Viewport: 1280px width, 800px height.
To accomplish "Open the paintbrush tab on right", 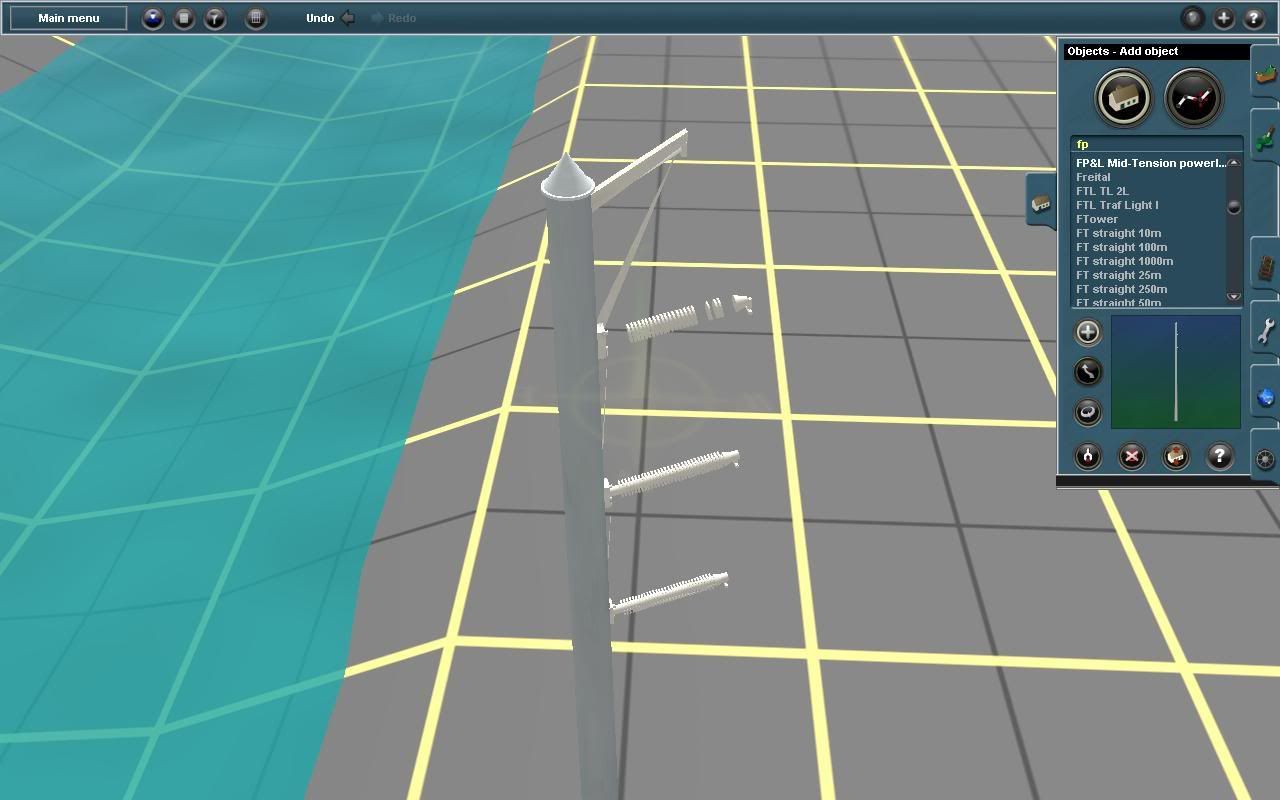I will coord(1265,137).
